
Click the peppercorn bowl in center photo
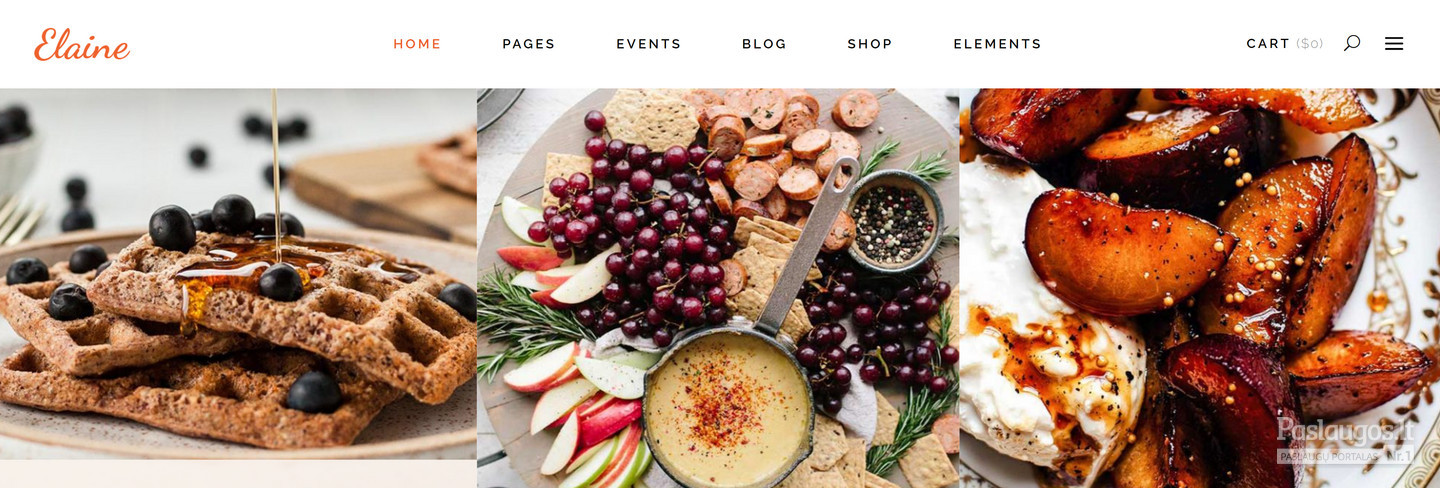point(894,220)
